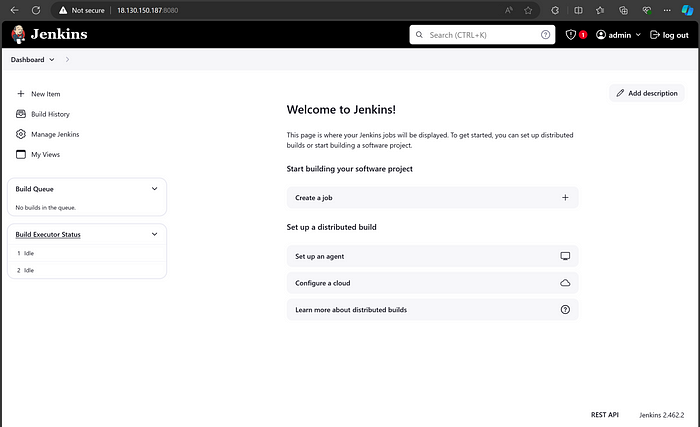Open the admin user profile
Screen dimensions: 700x427
[614, 35]
